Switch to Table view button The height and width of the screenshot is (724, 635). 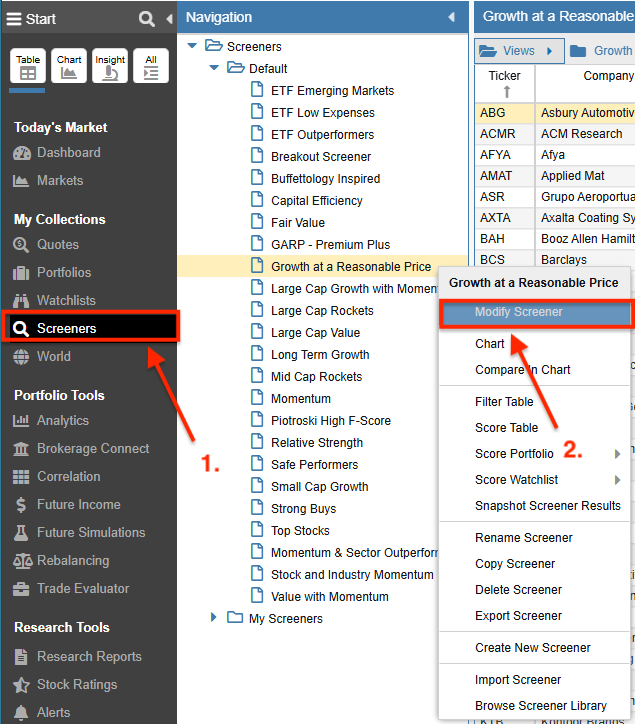(28, 66)
